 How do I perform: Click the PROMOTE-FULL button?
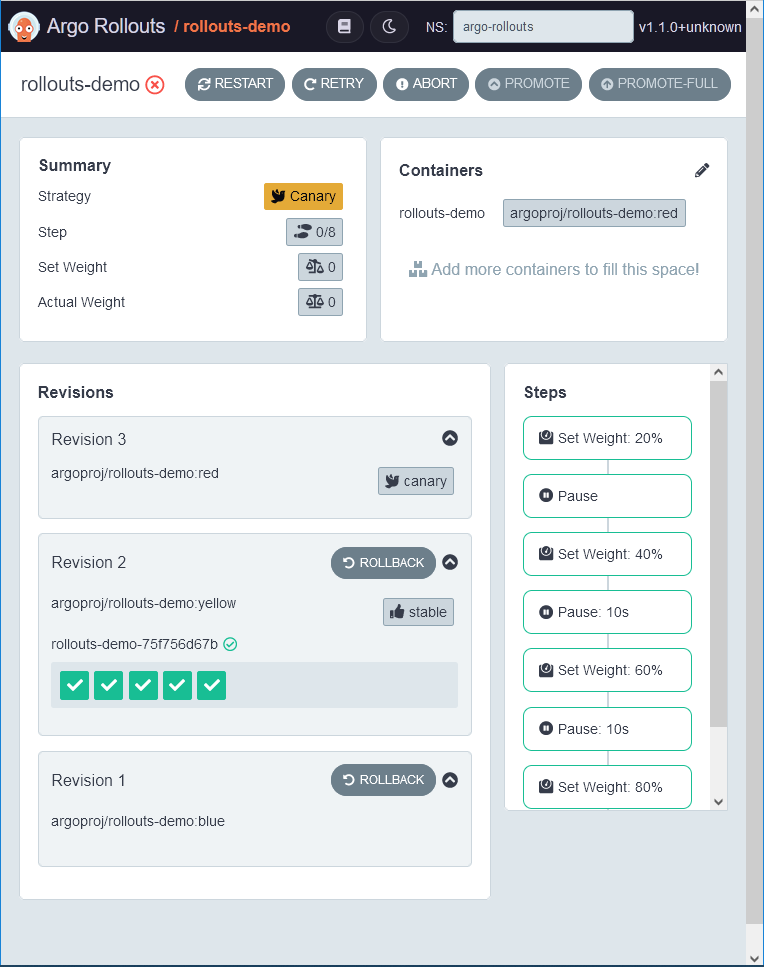pyautogui.click(x=660, y=84)
